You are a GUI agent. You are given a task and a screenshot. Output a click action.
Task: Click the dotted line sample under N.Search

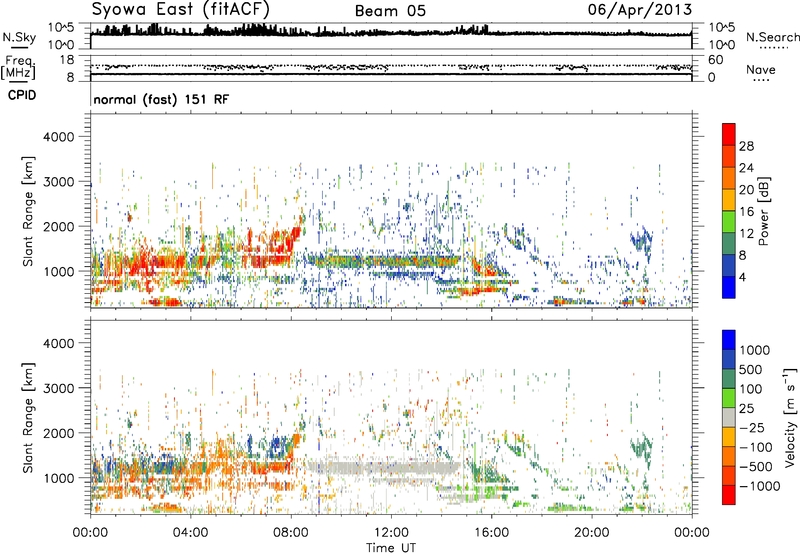(773, 48)
